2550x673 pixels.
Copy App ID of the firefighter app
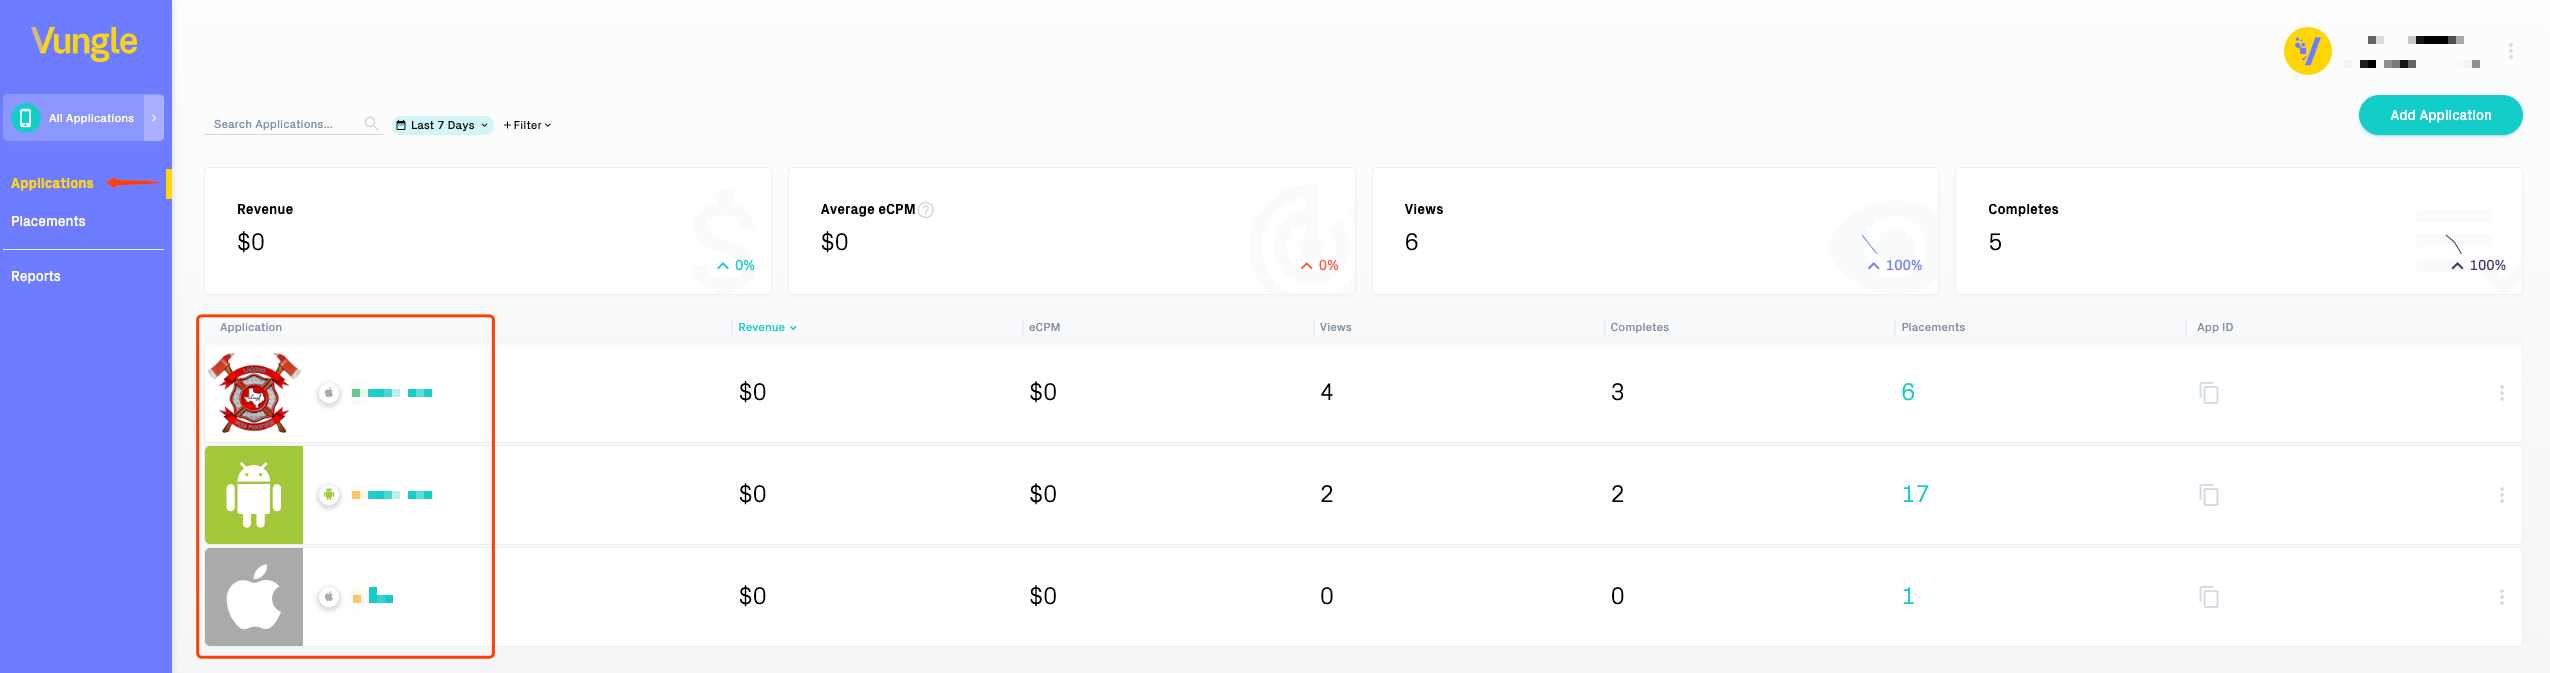point(2208,393)
